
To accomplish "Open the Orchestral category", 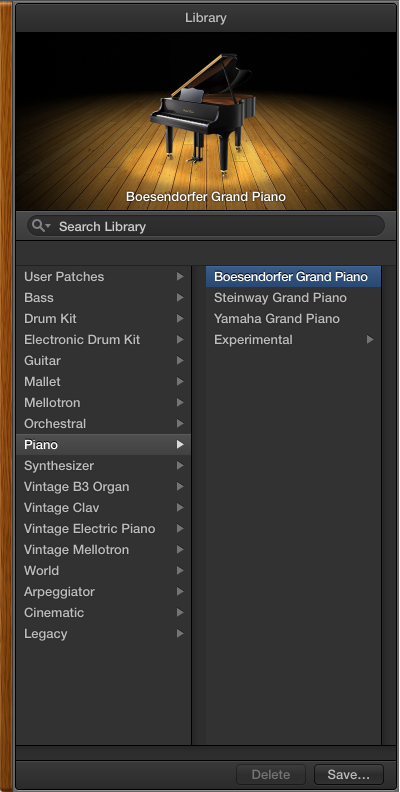I will pos(103,423).
